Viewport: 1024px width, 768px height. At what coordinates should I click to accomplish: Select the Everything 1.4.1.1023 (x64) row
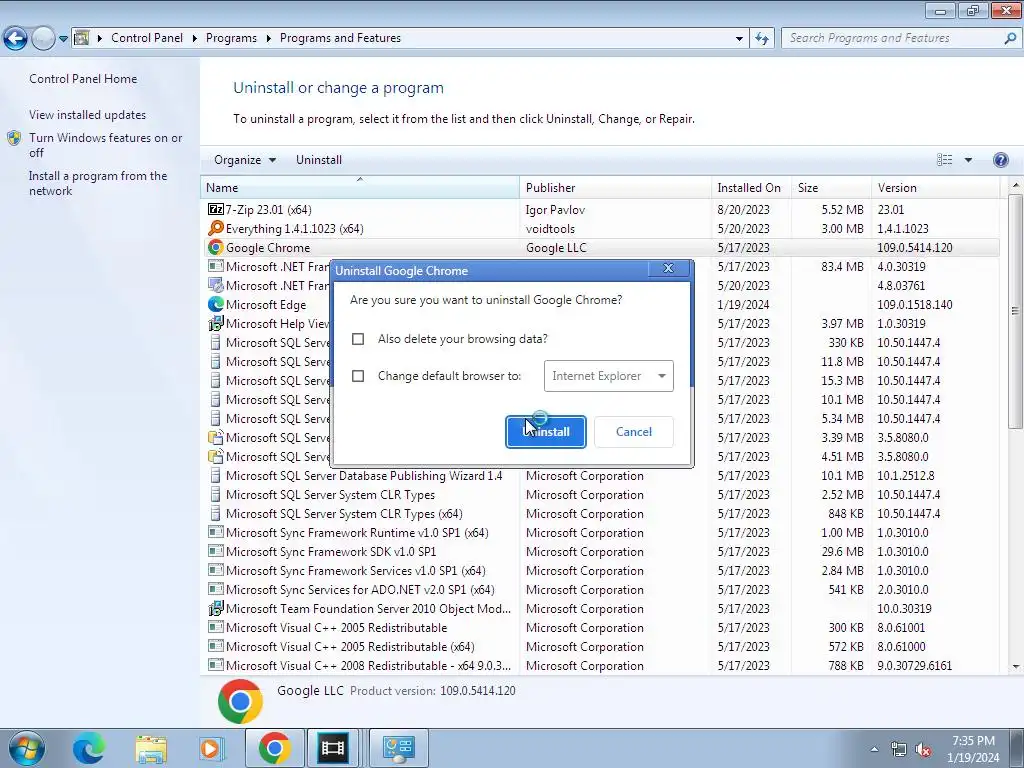click(600, 229)
